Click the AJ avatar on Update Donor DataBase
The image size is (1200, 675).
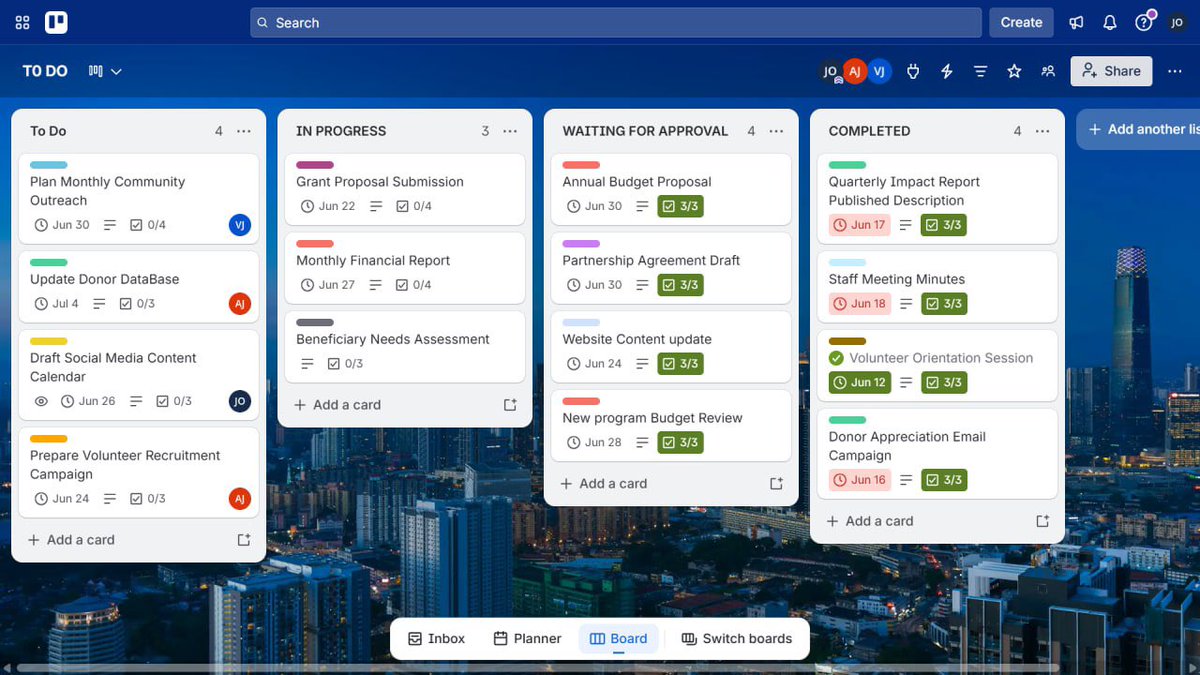click(x=239, y=304)
